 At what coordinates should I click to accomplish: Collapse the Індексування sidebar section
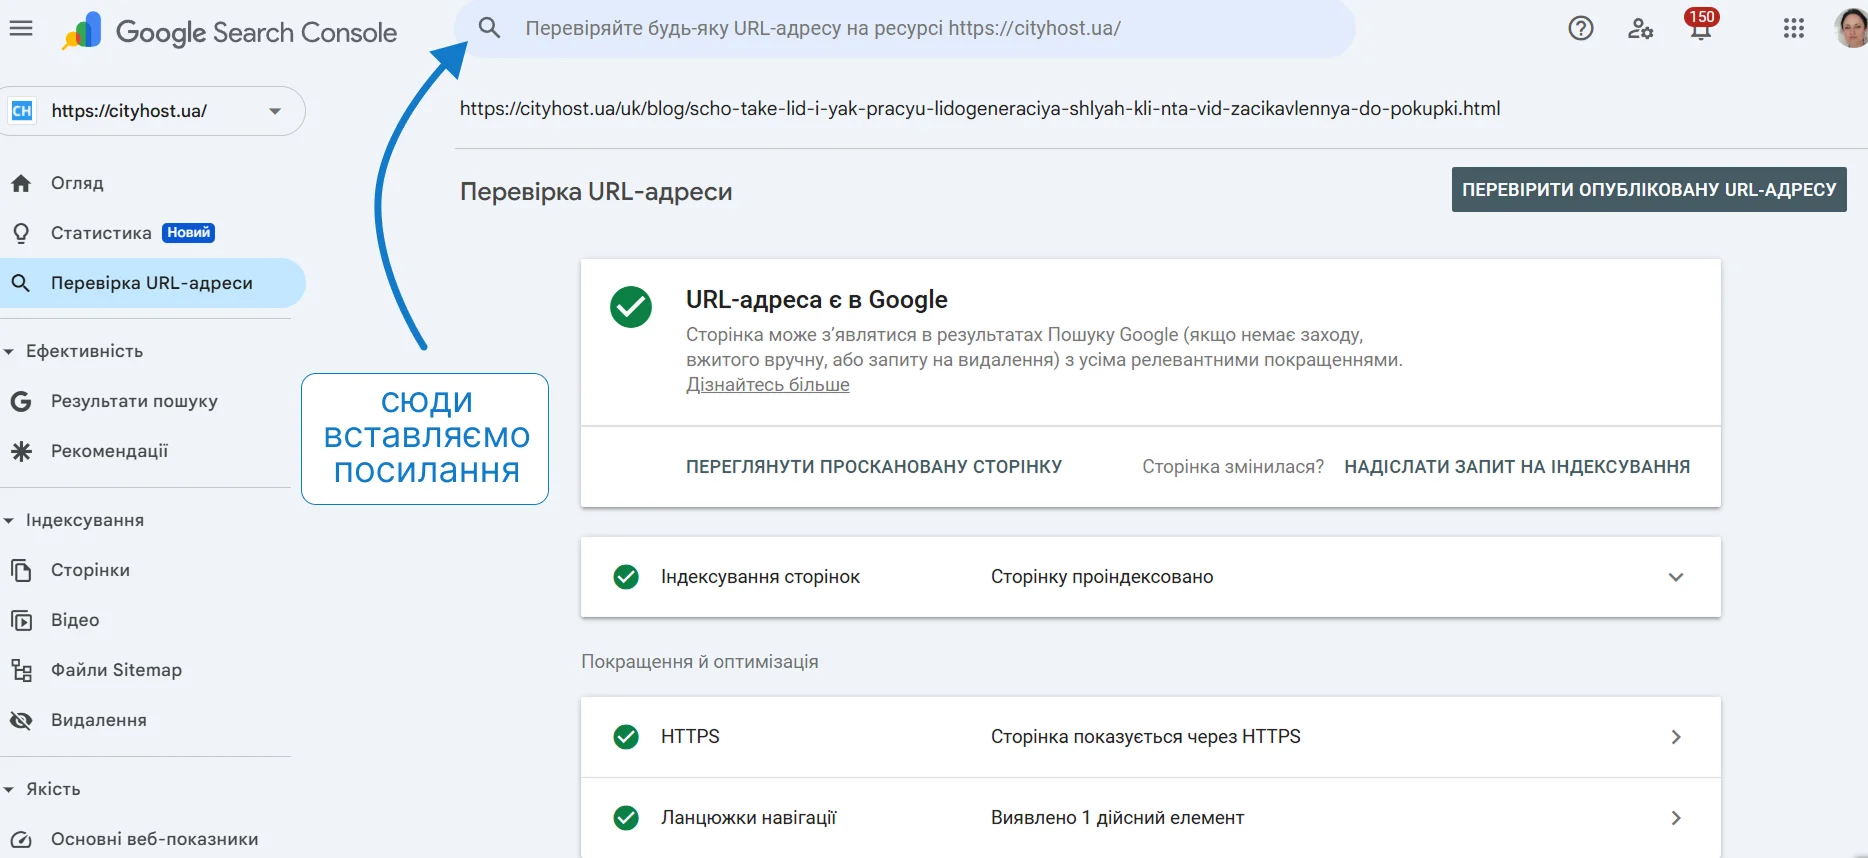[9, 521]
